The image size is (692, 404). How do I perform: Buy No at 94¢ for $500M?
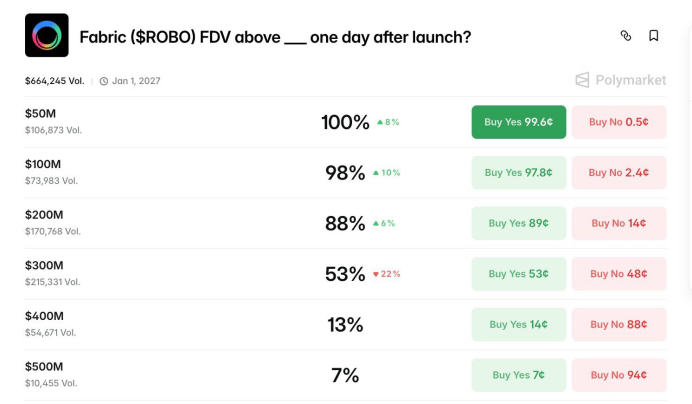click(x=619, y=375)
